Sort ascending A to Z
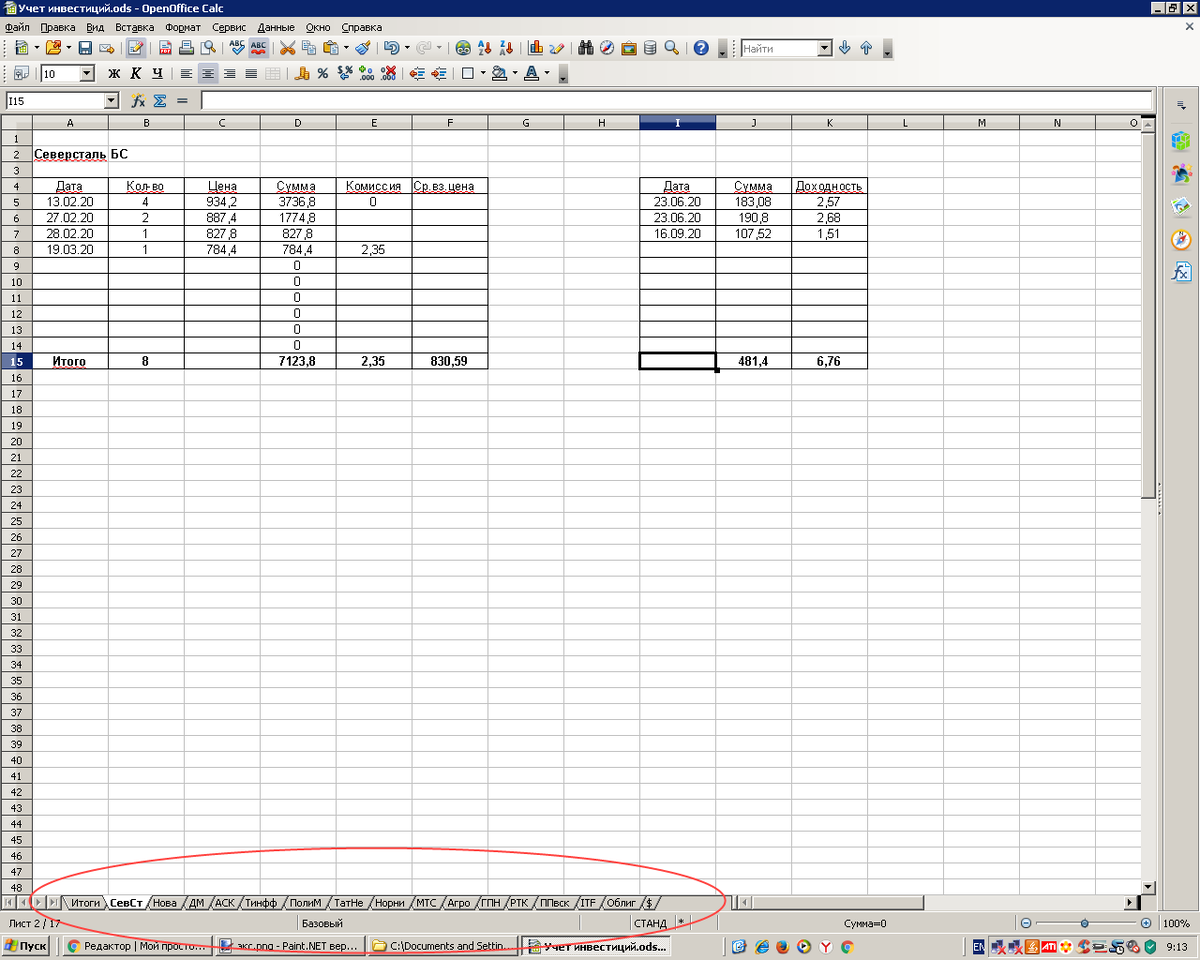This screenshot has height=960, width=1200. 485,48
